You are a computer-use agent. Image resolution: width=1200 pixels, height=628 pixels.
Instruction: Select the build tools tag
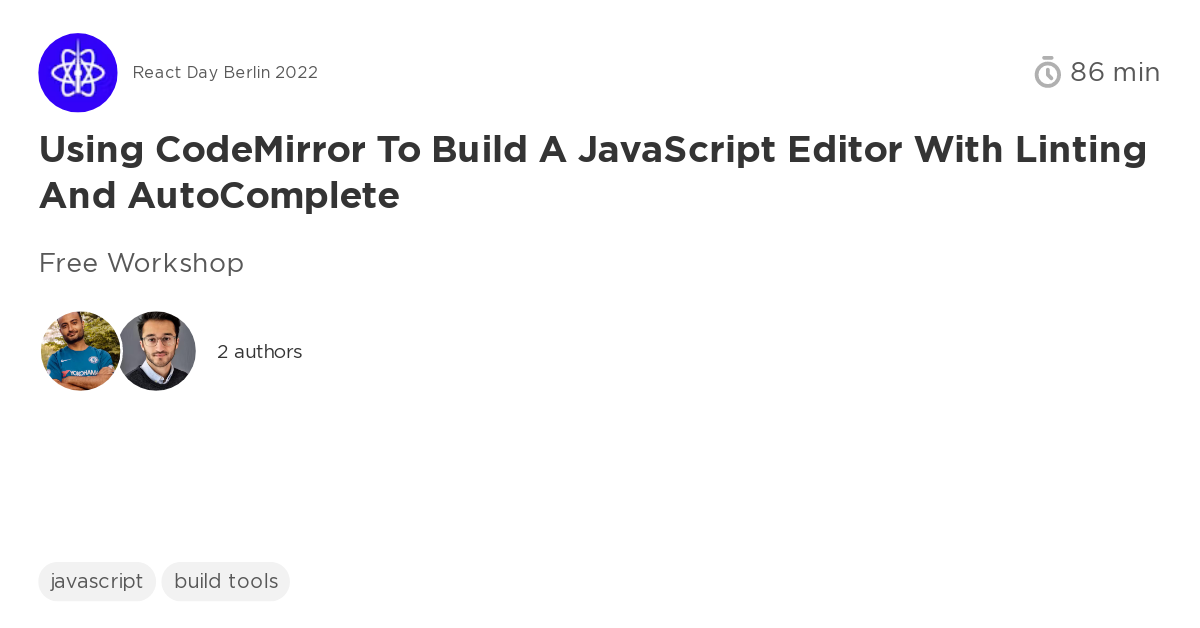coord(226,581)
